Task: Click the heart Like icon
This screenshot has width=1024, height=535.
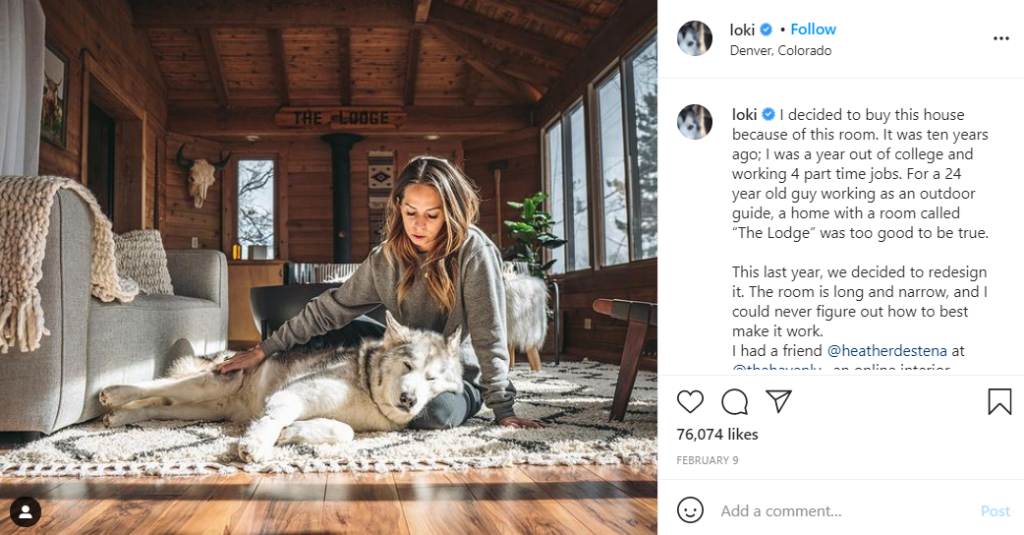Action: click(x=690, y=402)
